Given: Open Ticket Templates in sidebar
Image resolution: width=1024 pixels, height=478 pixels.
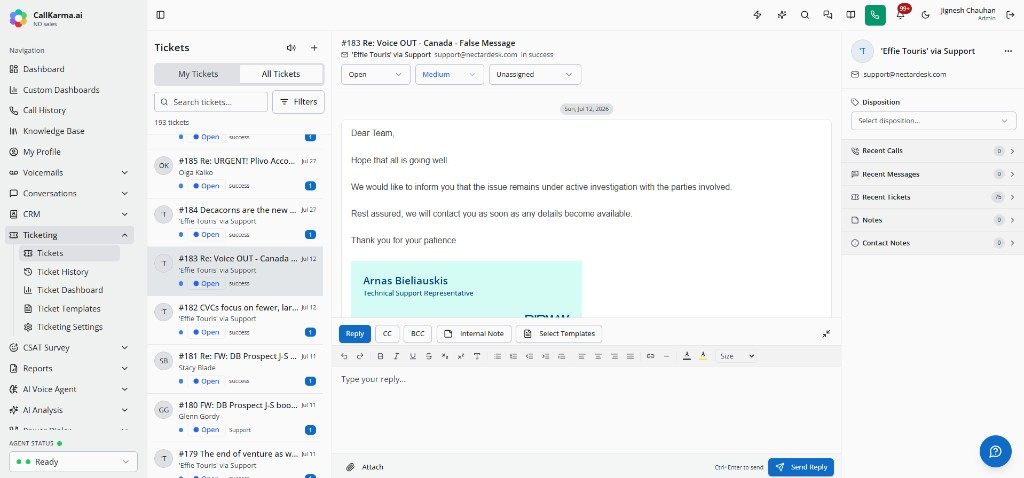Looking at the screenshot, I should 69,309.
